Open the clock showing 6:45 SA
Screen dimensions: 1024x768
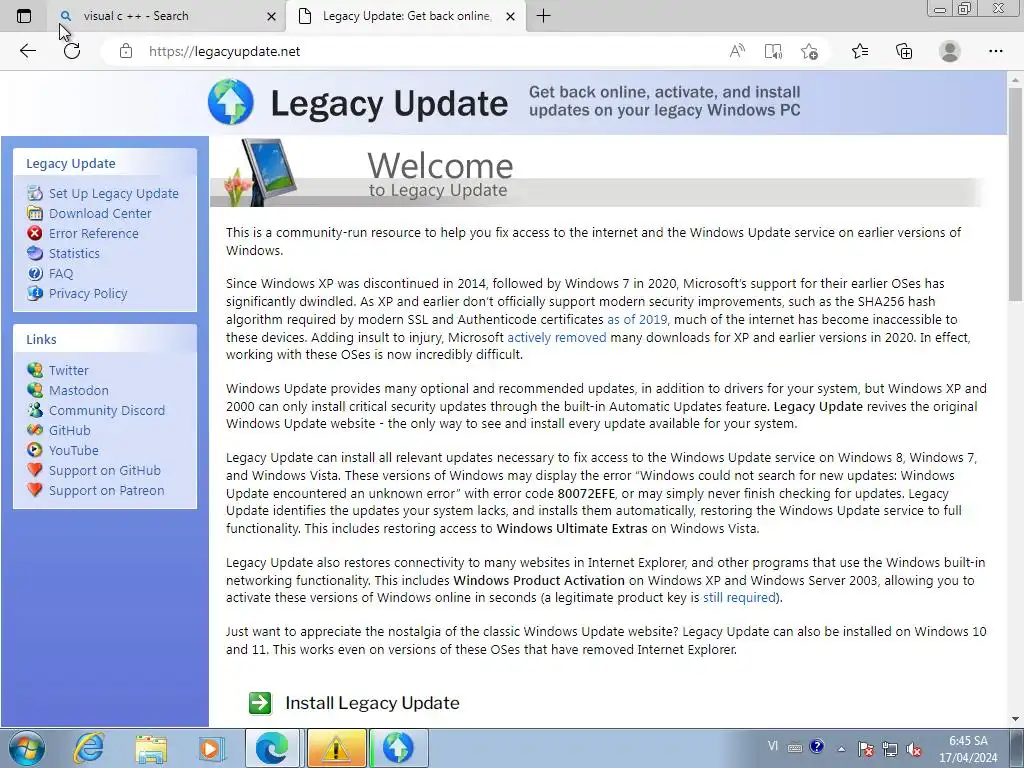coord(968,749)
